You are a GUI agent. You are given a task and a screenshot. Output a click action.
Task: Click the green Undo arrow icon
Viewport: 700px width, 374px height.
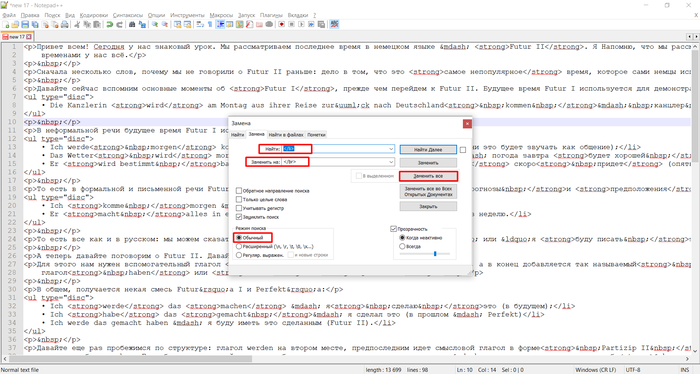tap(109, 25)
